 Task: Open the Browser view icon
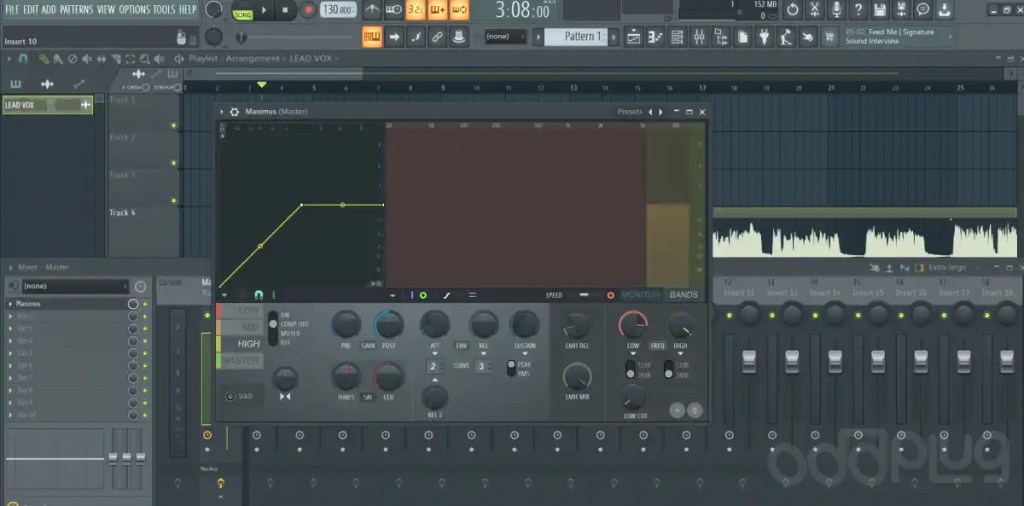click(x=721, y=37)
